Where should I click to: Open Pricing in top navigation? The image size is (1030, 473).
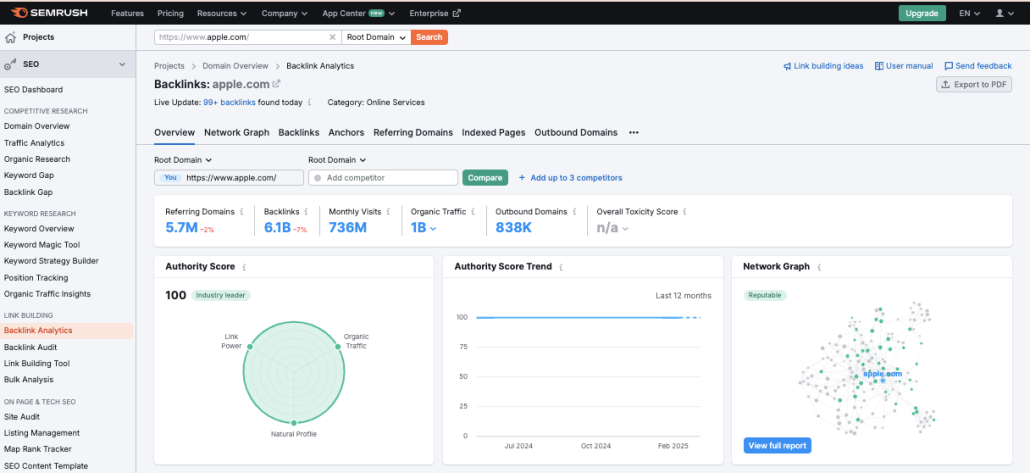tap(171, 13)
